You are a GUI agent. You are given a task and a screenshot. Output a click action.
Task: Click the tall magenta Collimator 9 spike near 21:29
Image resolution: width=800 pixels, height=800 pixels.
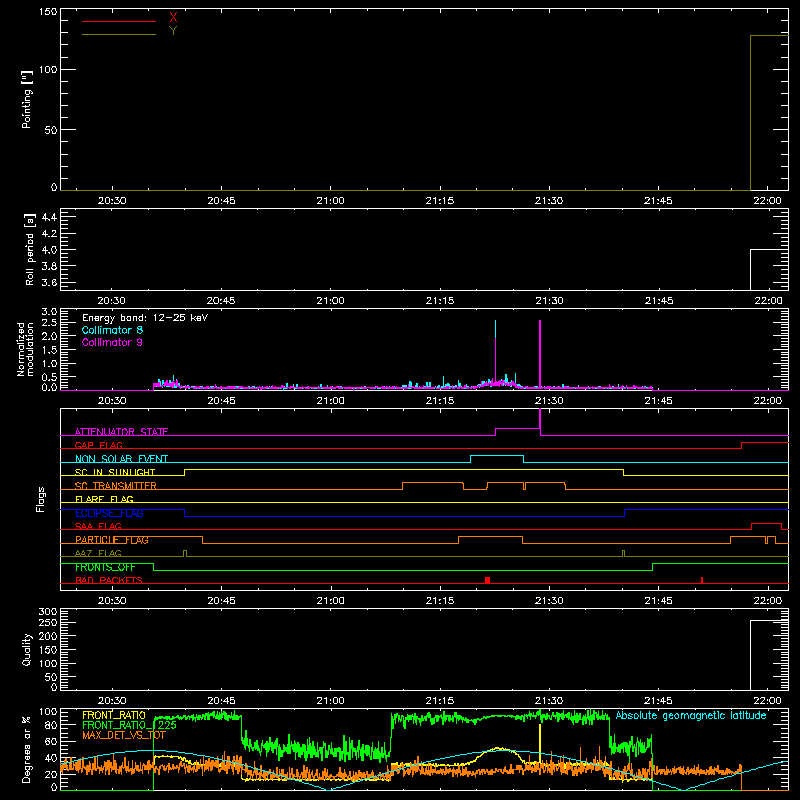pos(540,353)
